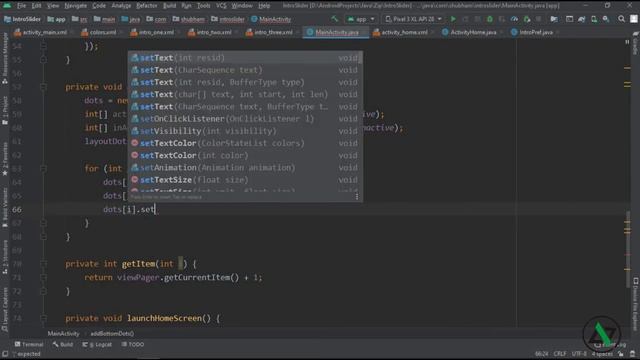The height and width of the screenshot is (360, 640).
Task: Click fold end marker at line 55
Action: tap(43, 60)
